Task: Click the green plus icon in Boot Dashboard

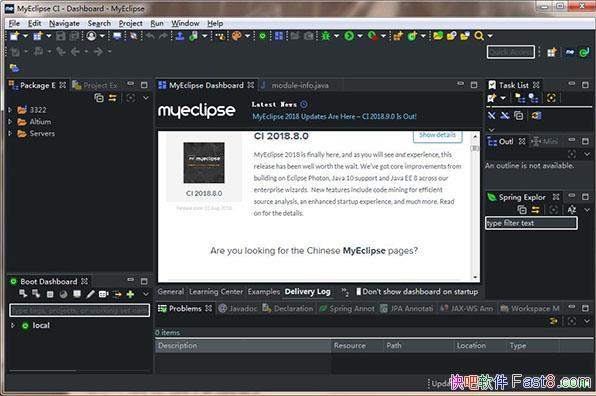Action: point(130,294)
